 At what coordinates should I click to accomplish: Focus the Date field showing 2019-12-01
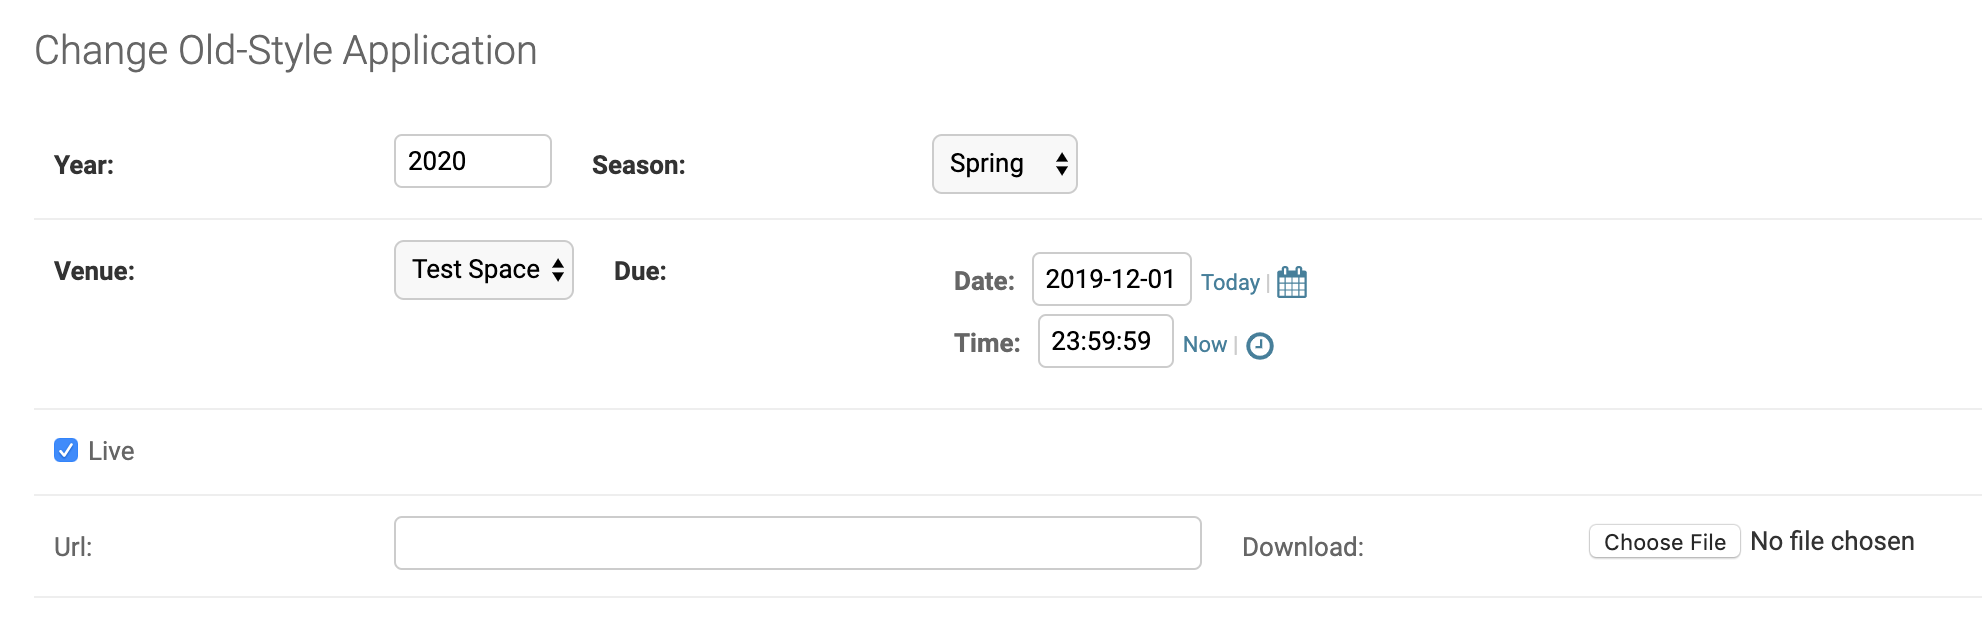1111,279
